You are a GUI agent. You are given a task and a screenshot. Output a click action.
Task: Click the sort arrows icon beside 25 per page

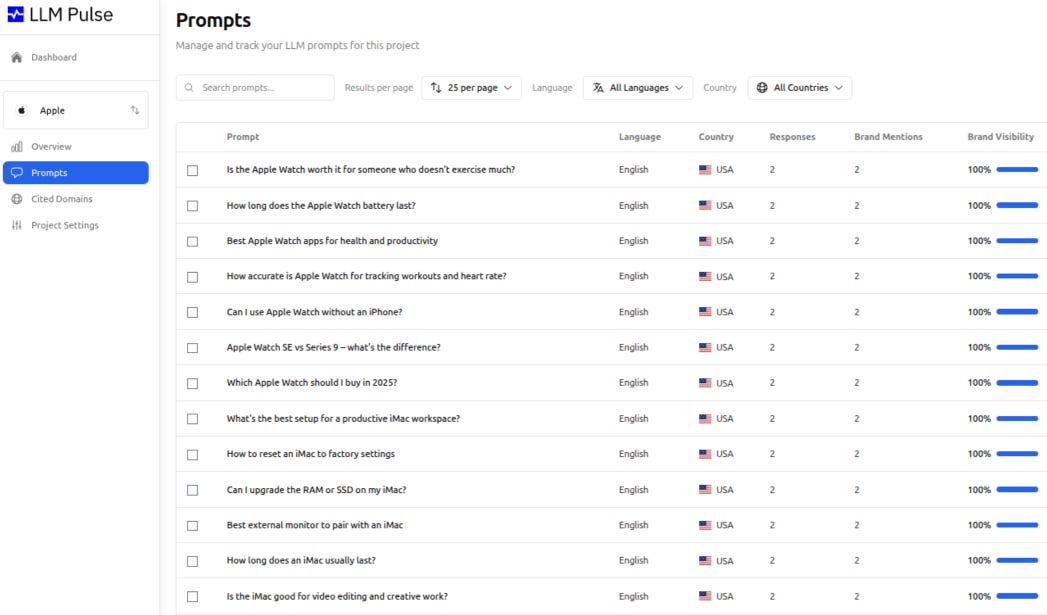tap(436, 87)
